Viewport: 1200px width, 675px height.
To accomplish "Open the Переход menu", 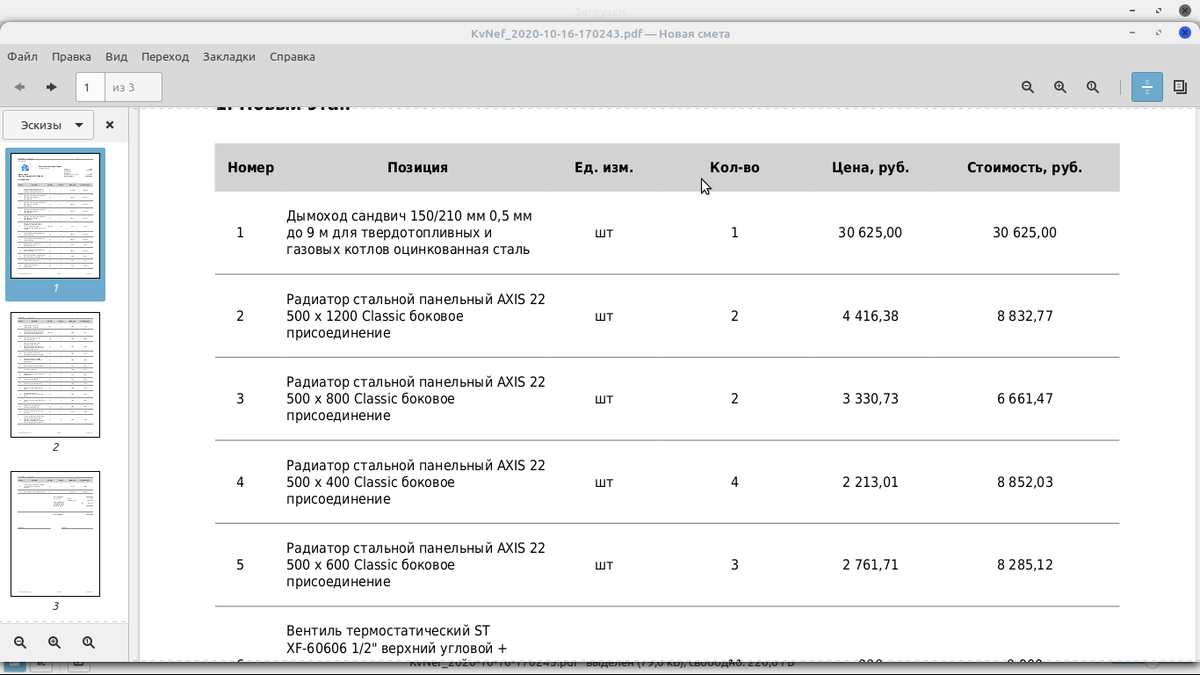I will pos(165,57).
